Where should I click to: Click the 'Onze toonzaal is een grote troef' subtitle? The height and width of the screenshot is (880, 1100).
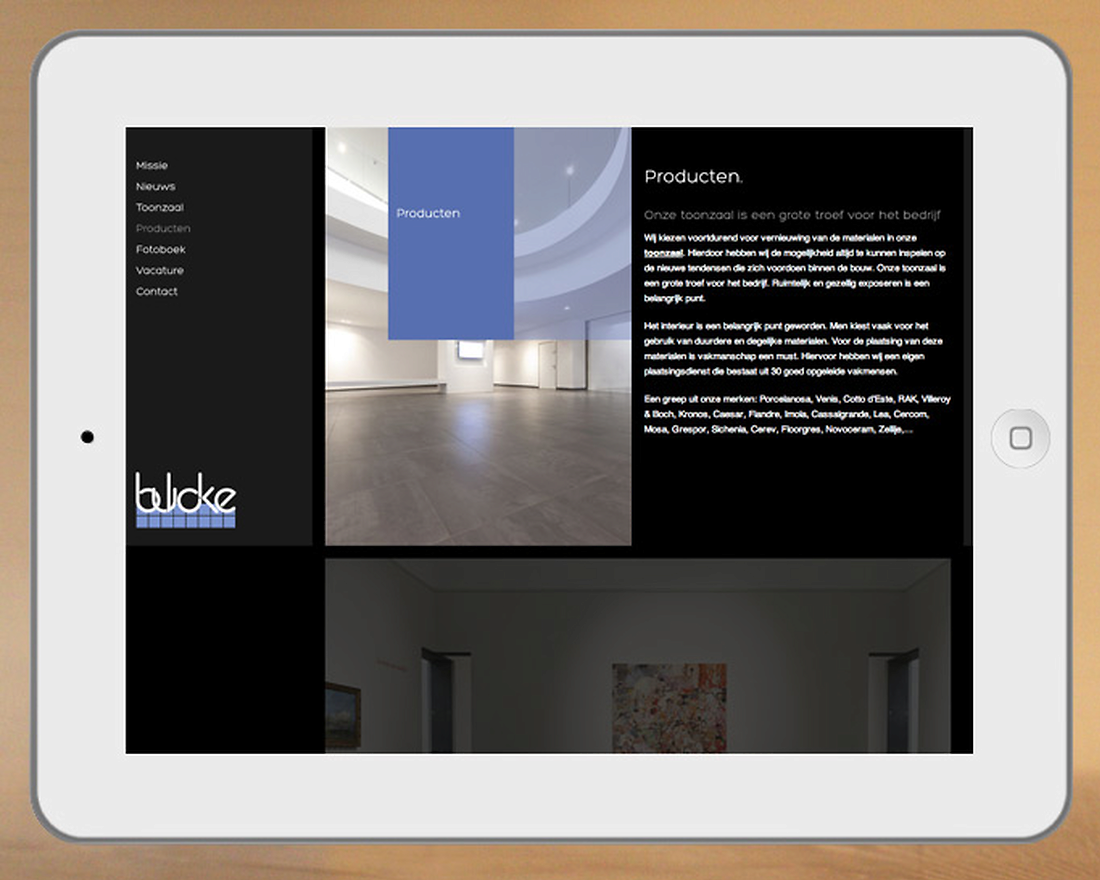(x=792, y=215)
